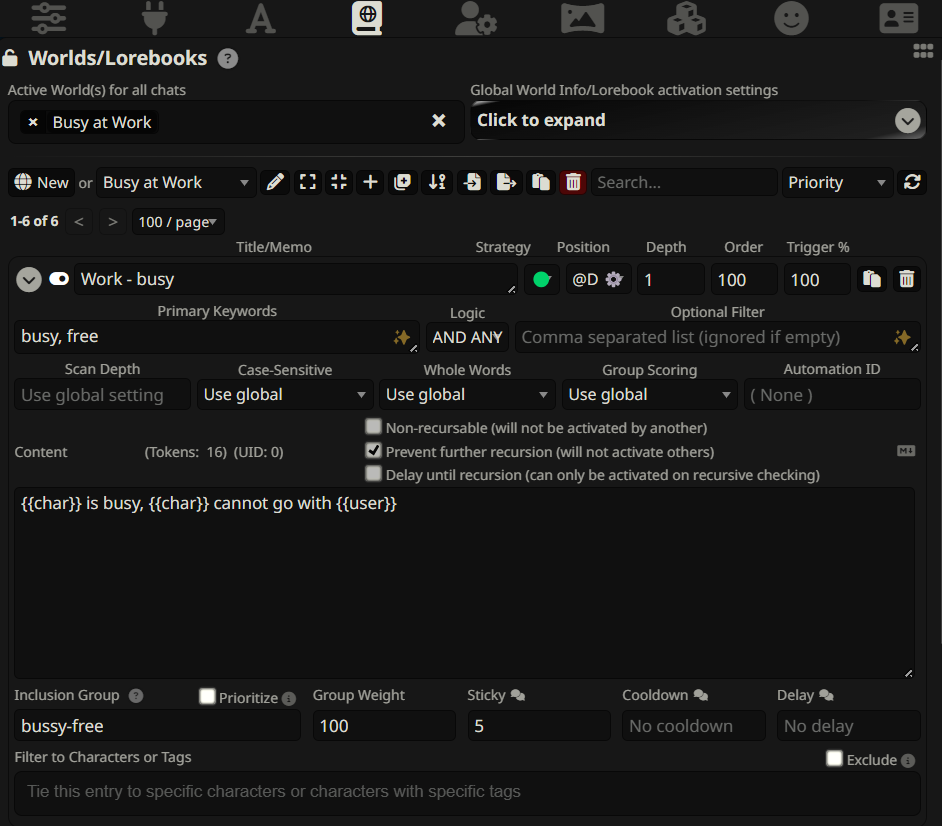The image size is (942, 826).
Task: Toggle the Work - busy entry switch
Action: point(59,279)
